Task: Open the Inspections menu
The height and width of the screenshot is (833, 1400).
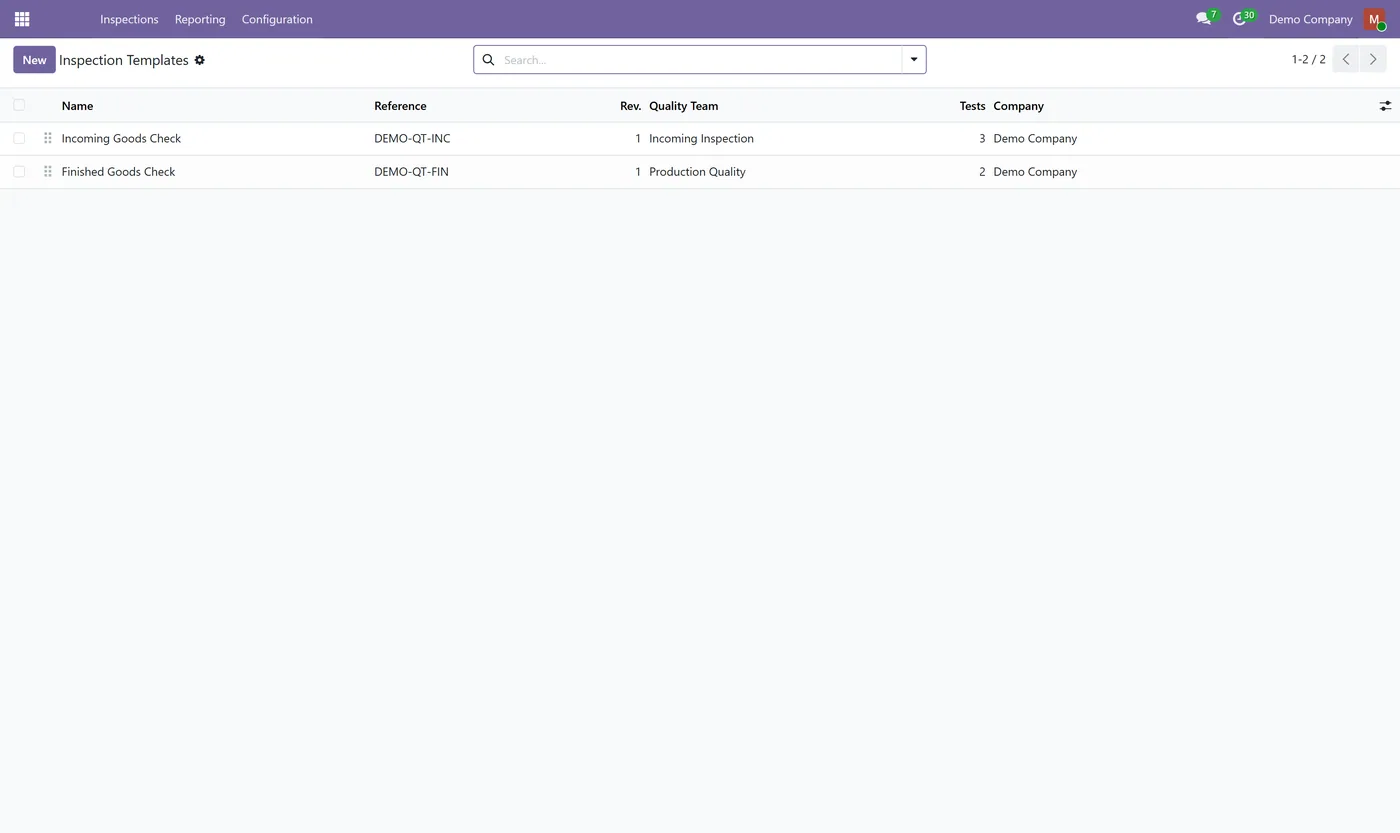Action: coord(129,19)
